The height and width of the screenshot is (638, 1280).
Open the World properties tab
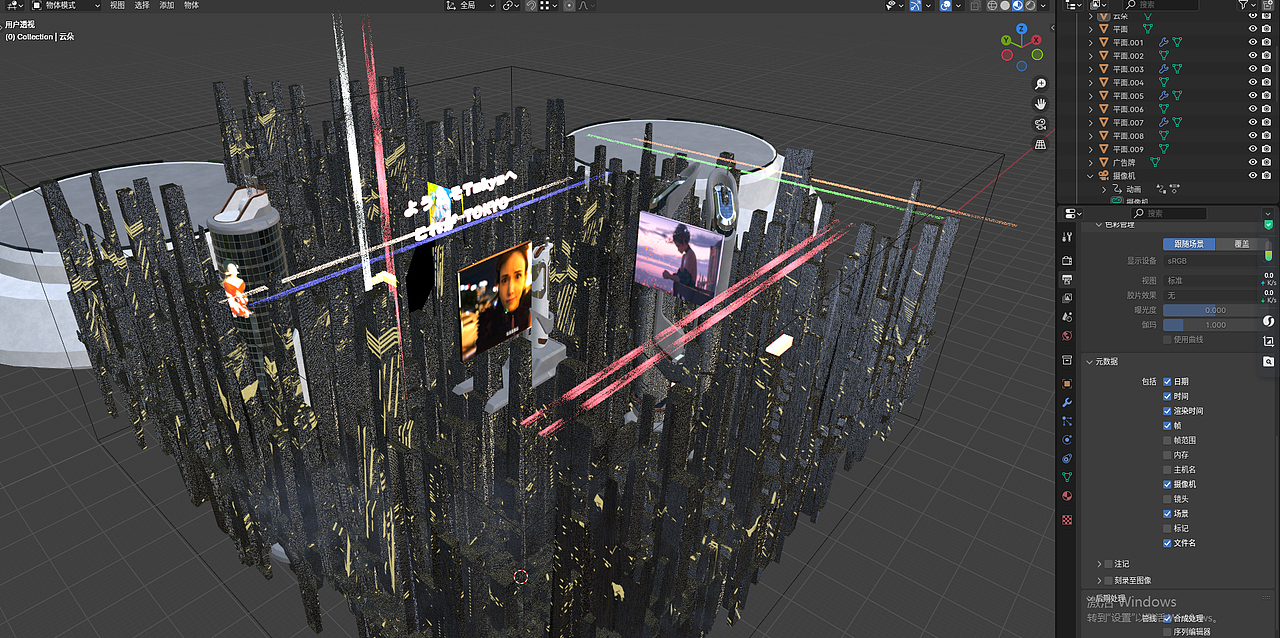tap(1067, 336)
